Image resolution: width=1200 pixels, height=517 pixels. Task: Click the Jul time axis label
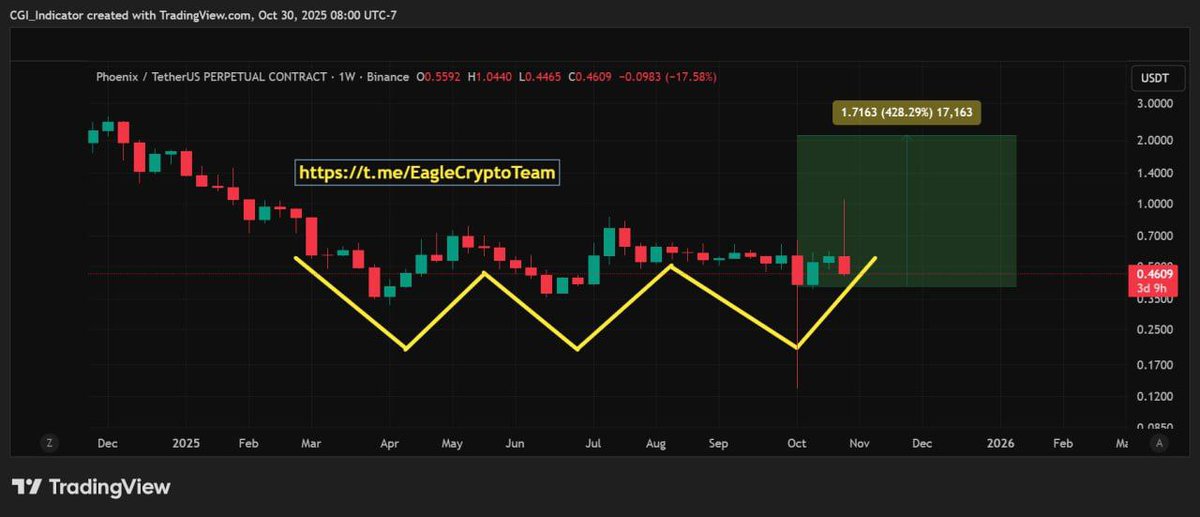593,442
